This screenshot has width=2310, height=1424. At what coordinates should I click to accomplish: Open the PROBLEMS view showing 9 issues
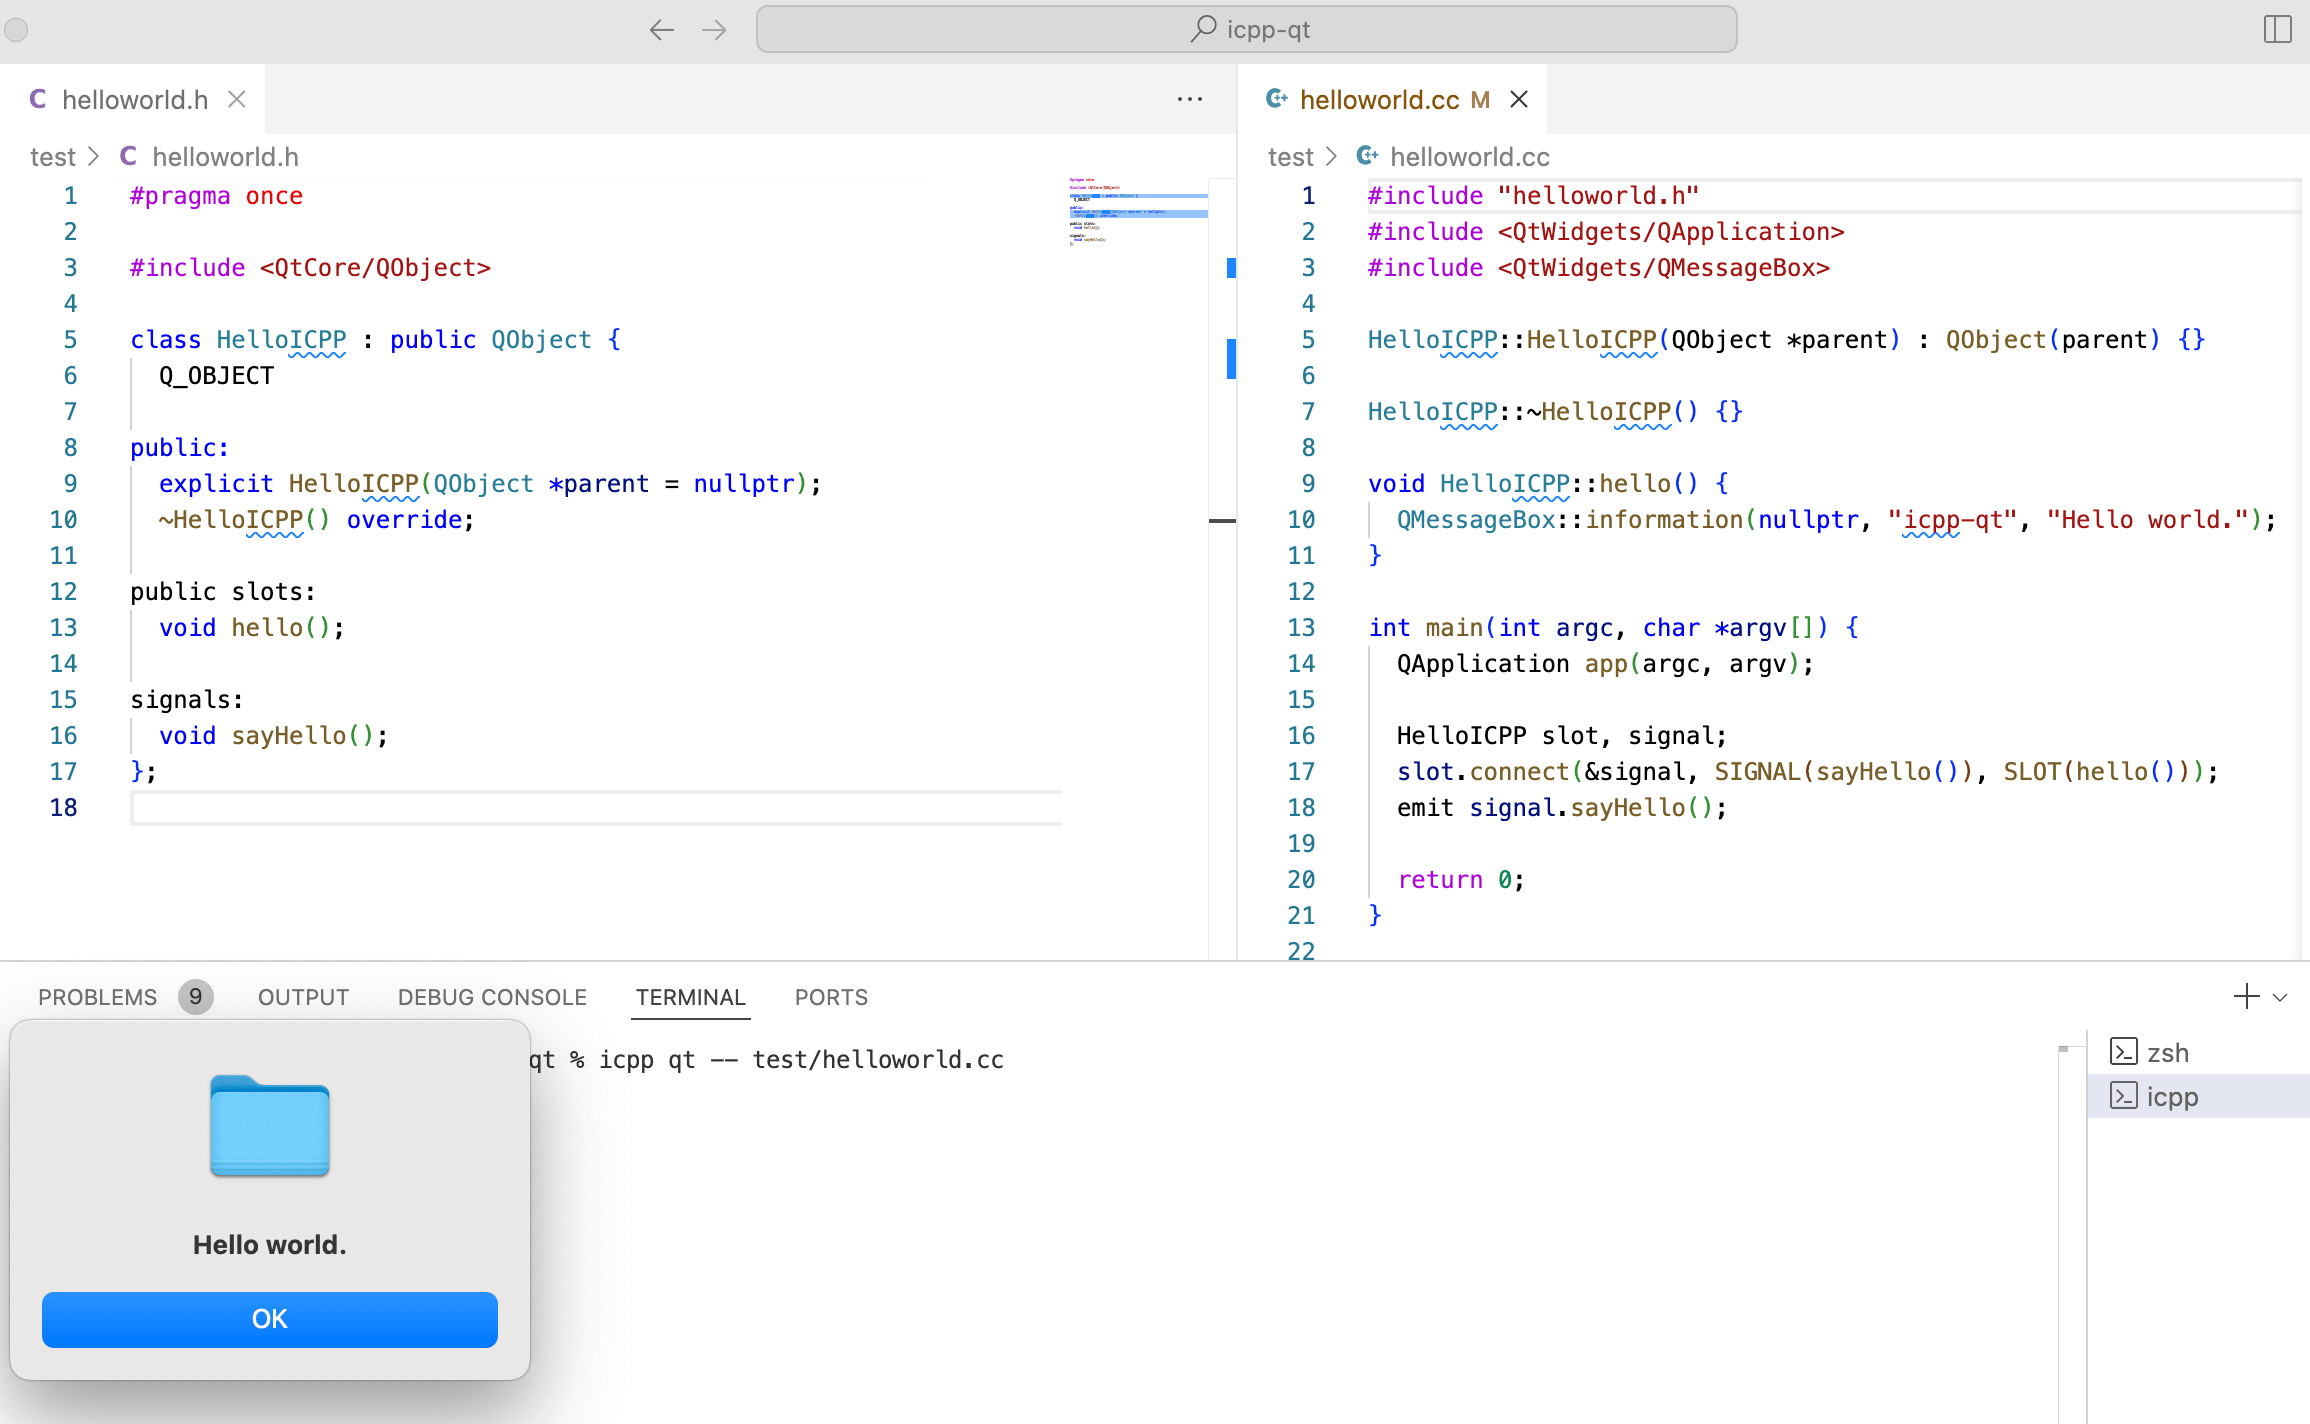(x=98, y=996)
